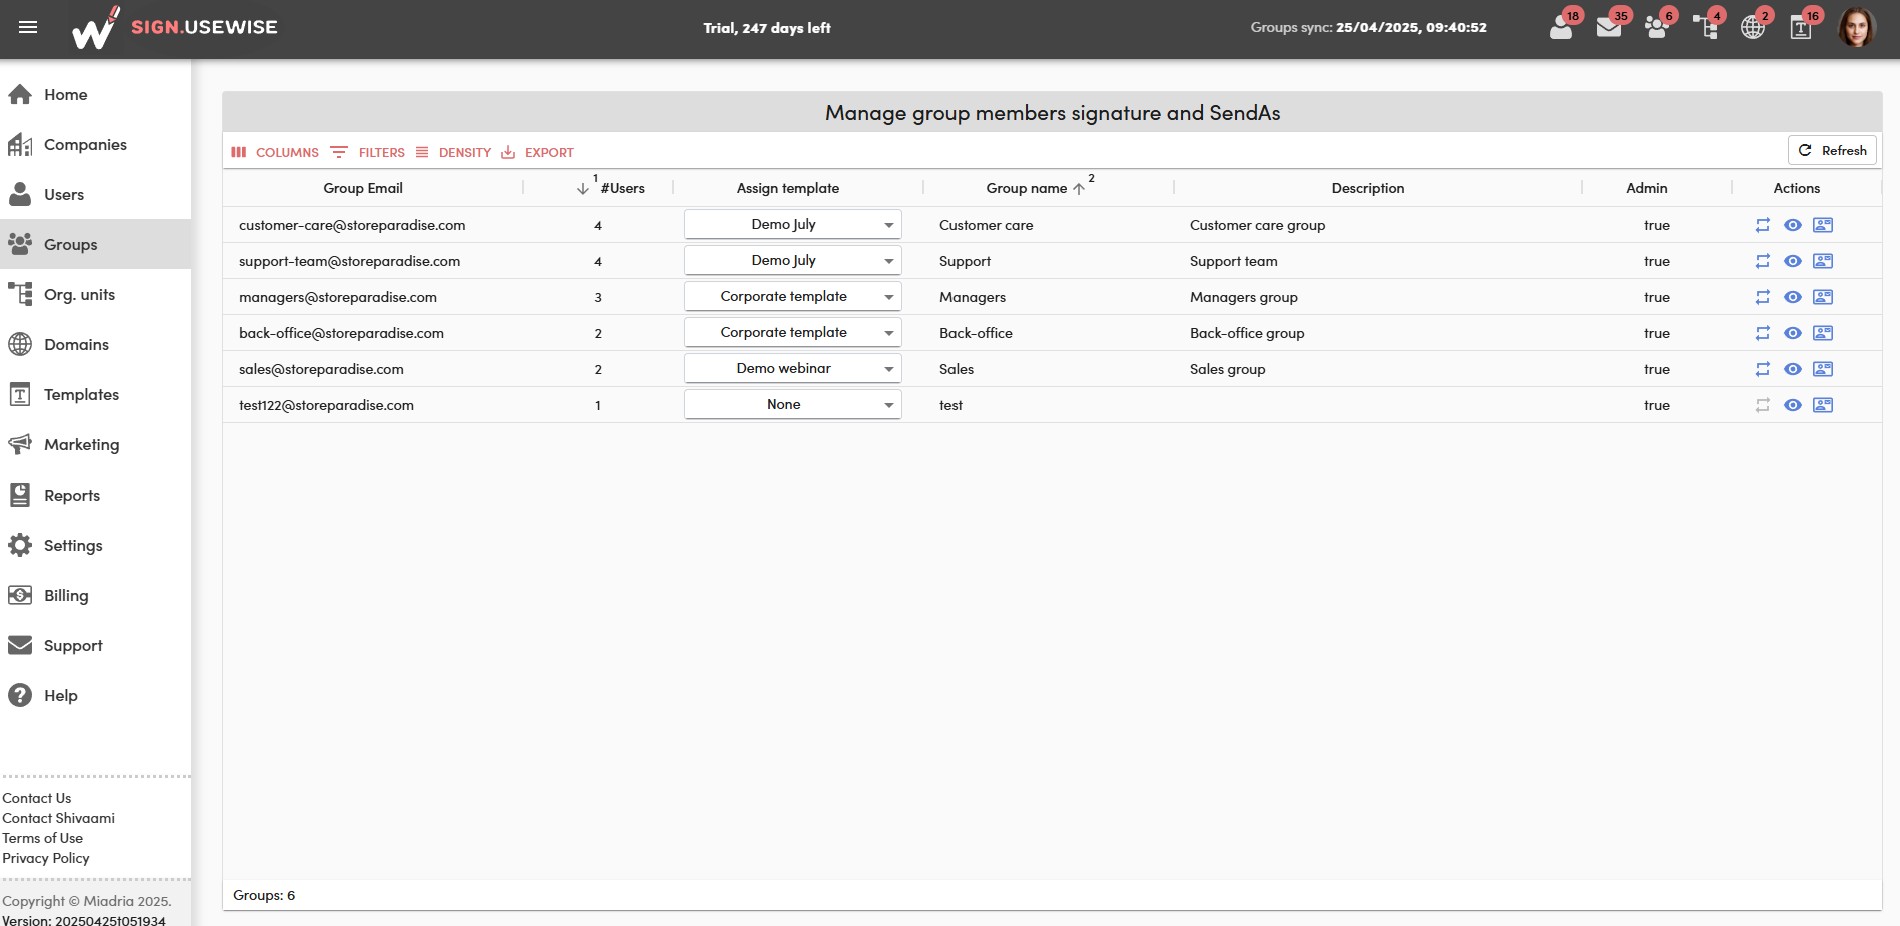Open Templates in sidebar

coord(95,394)
